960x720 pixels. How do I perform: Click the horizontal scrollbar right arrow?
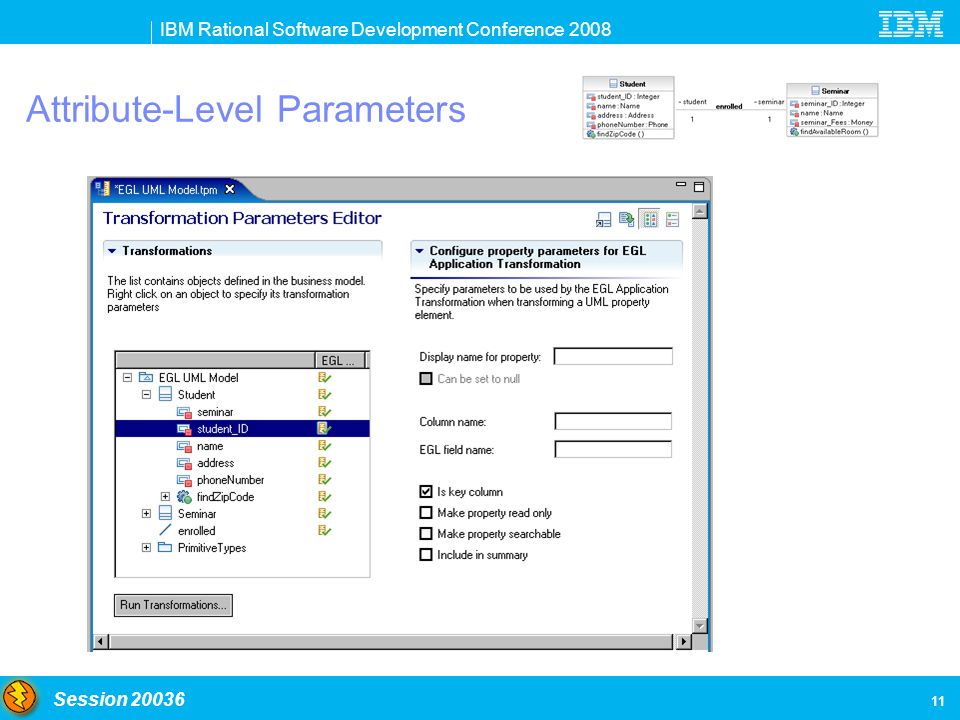684,642
